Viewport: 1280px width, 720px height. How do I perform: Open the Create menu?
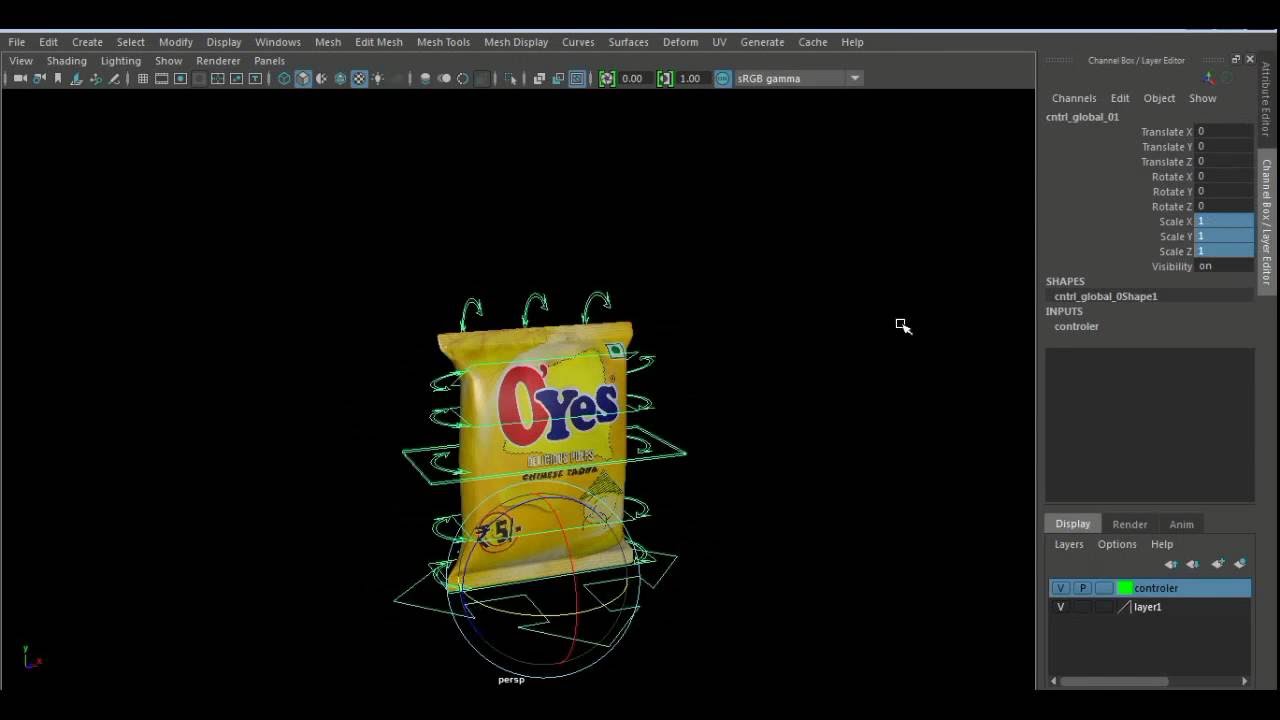coord(87,42)
